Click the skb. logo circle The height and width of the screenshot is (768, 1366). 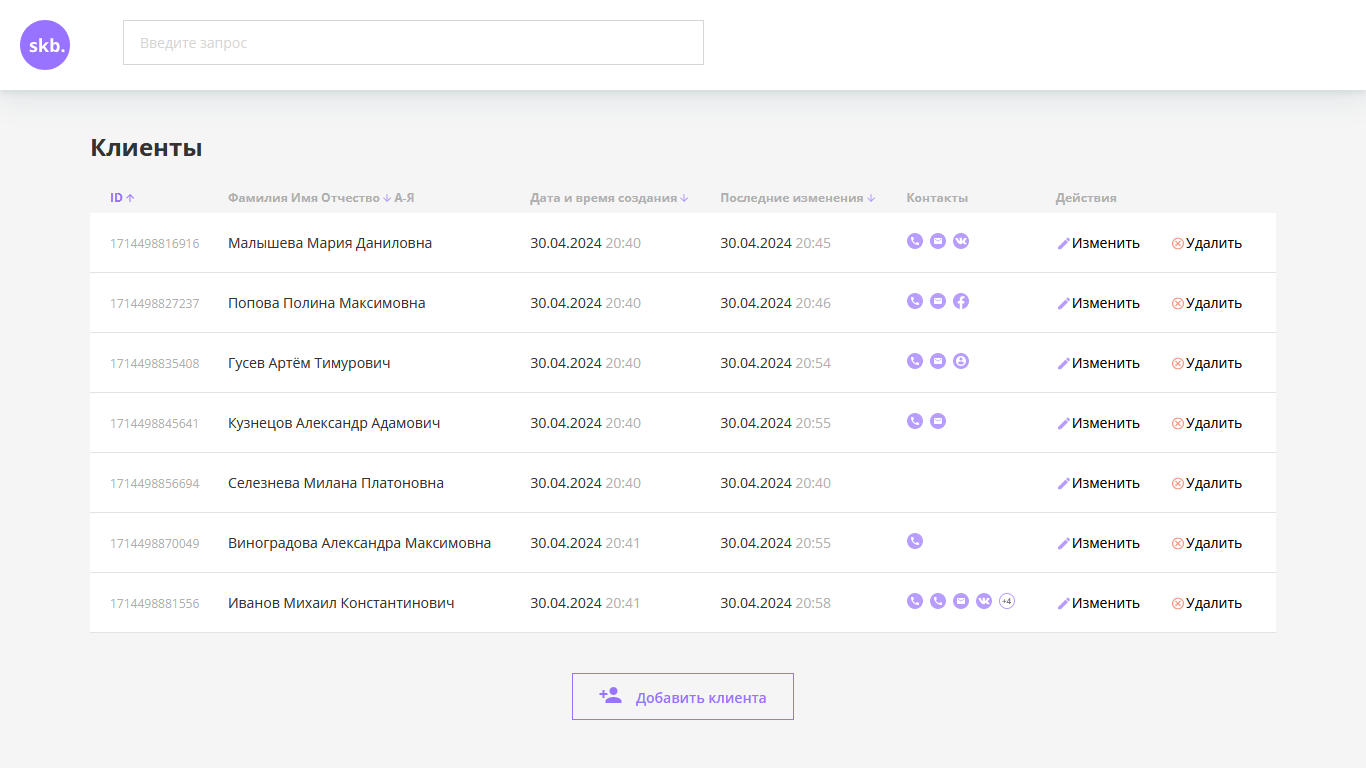point(44,44)
